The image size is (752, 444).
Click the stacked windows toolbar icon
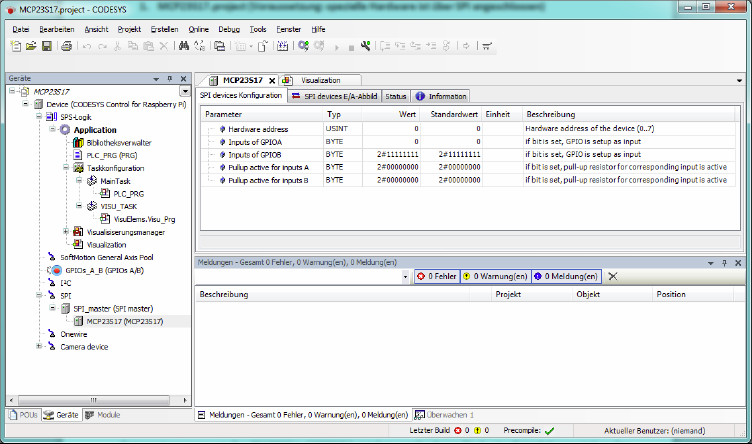pos(220,46)
